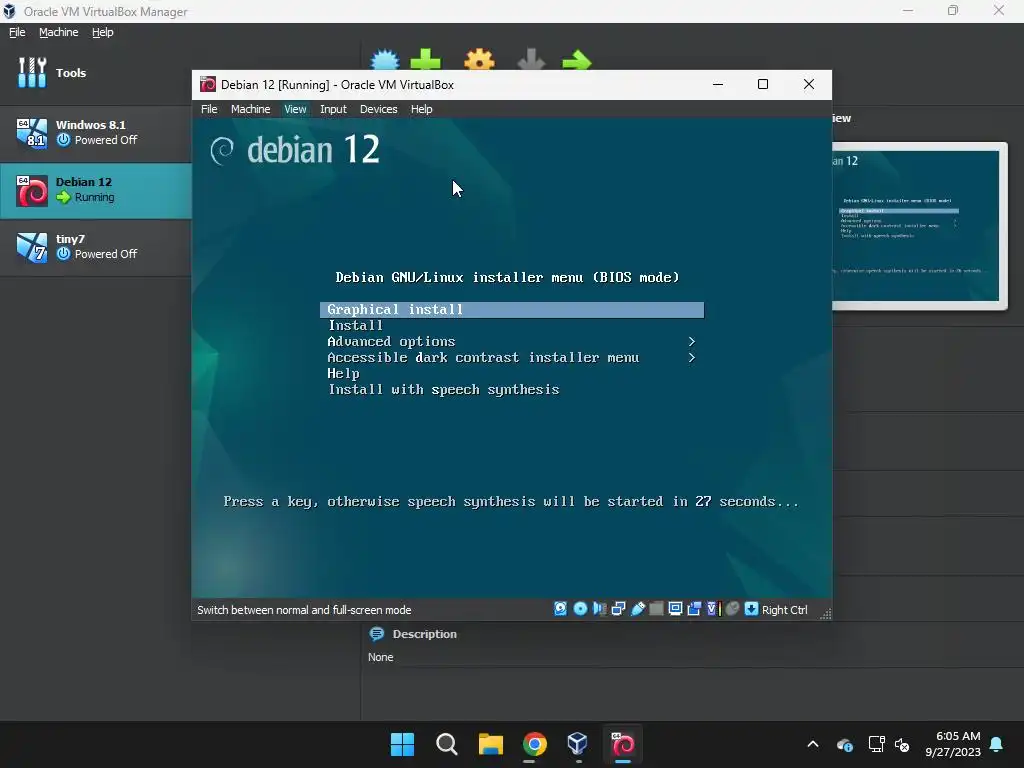The height and width of the screenshot is (768, 1024).
Task: Click the Description speech bubble icon
Action: pyautogui.click(x=377, y=633)
